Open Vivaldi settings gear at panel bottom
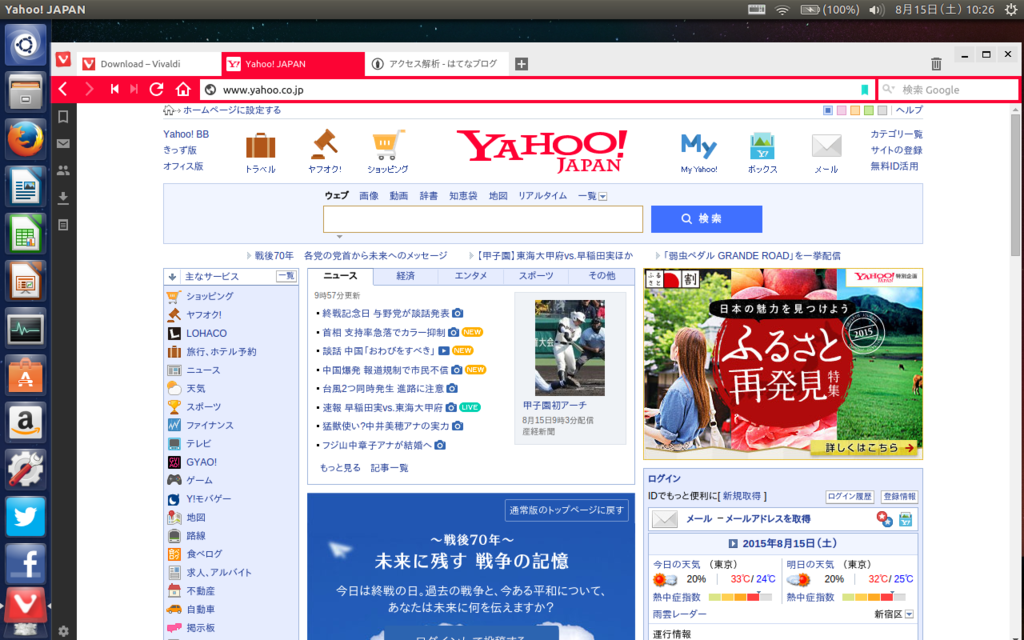The width and height of the screenshot is (1024, 640). (63, 631)
